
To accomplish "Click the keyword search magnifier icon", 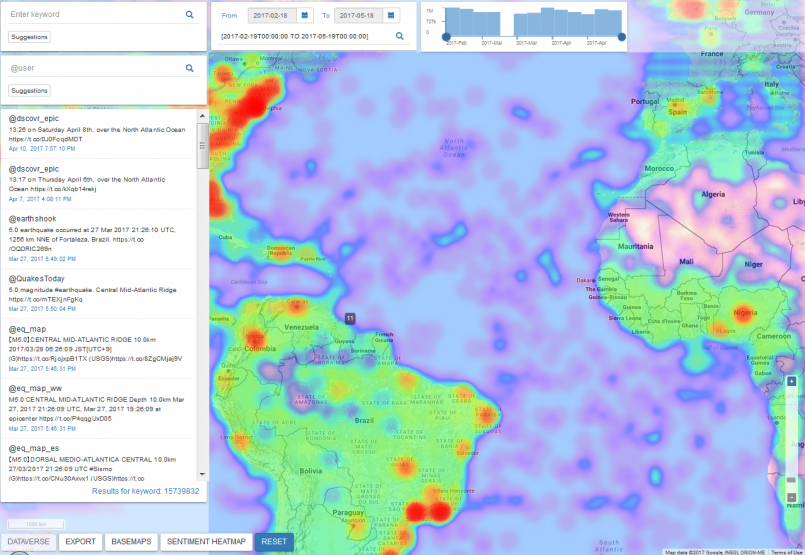I will [x=189, y=14].
